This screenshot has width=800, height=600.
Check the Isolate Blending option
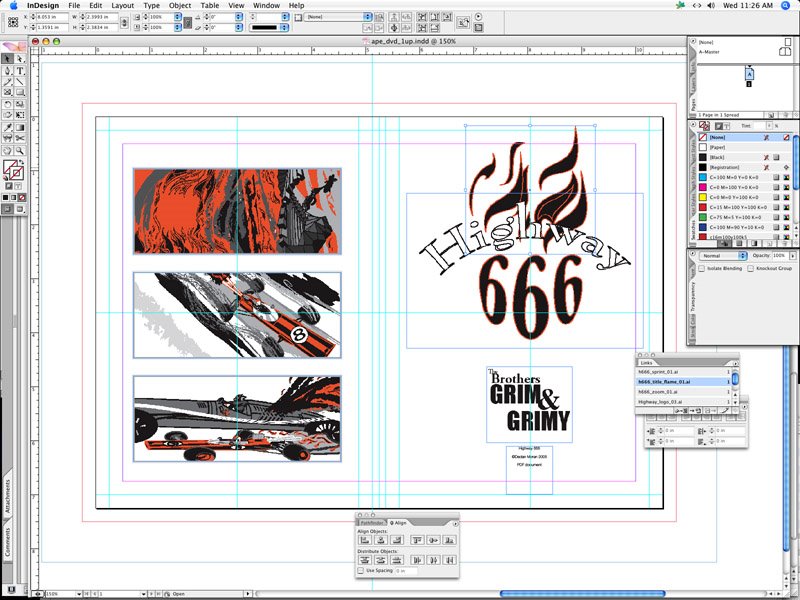click(x=702, y=268)
